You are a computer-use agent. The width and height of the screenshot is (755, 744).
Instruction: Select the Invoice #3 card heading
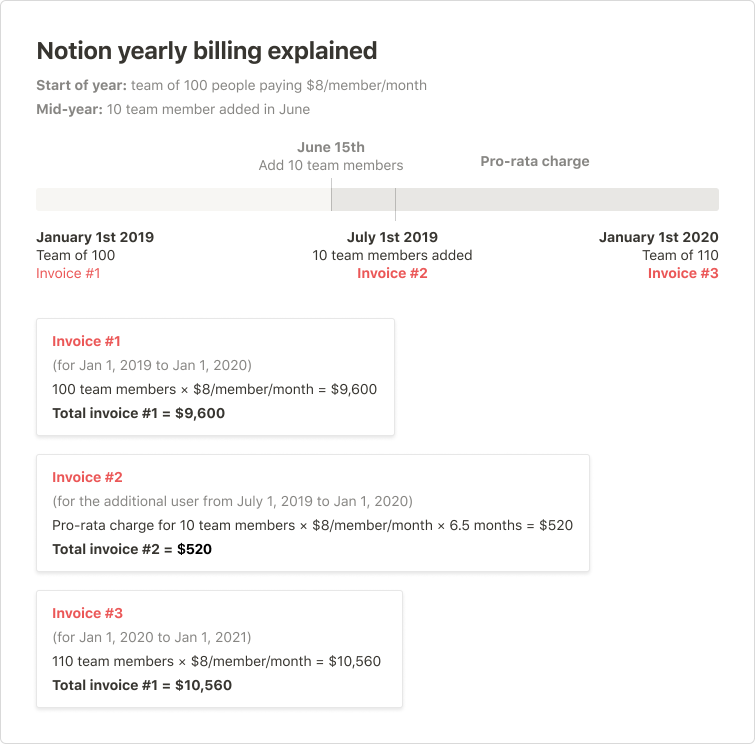tap(87, 613)
